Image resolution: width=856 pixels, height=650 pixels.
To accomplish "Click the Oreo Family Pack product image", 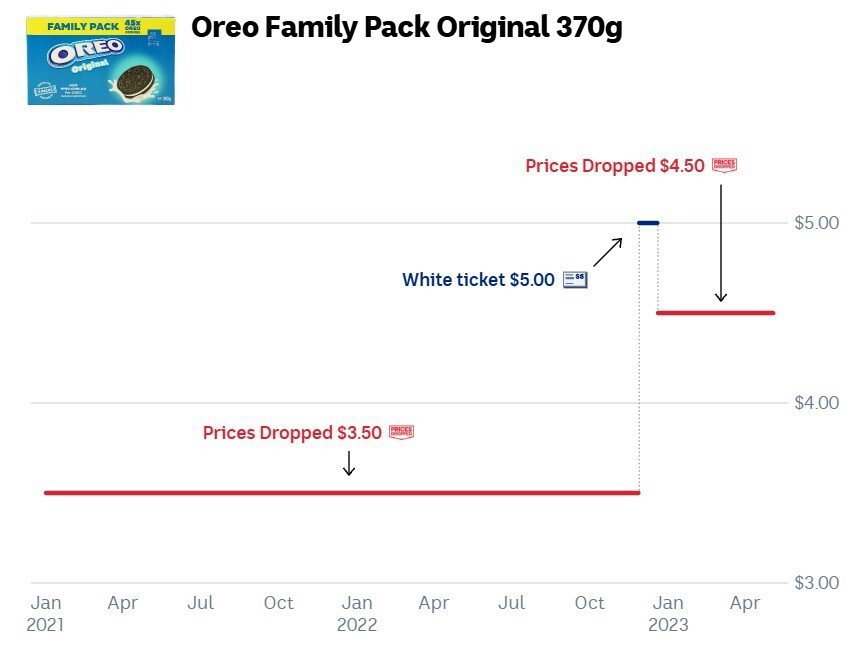I will [x=101, y=60].
